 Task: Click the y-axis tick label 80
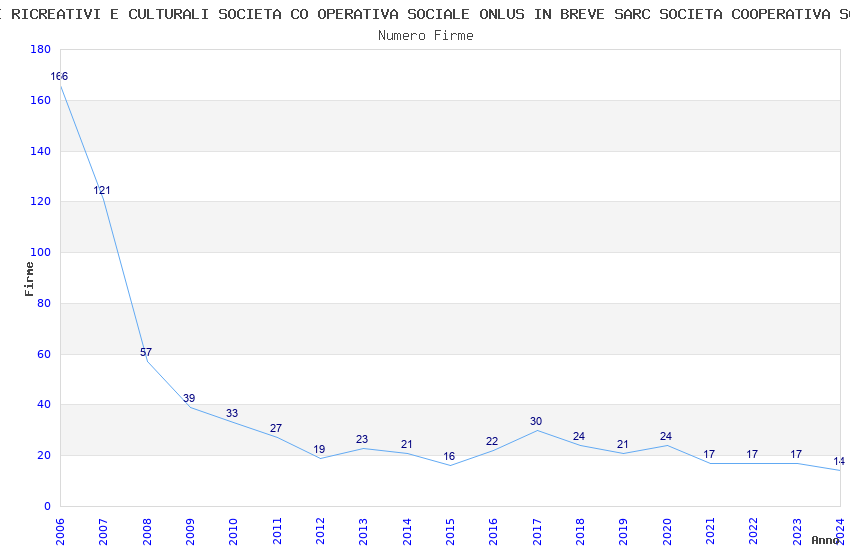(44, 303)
